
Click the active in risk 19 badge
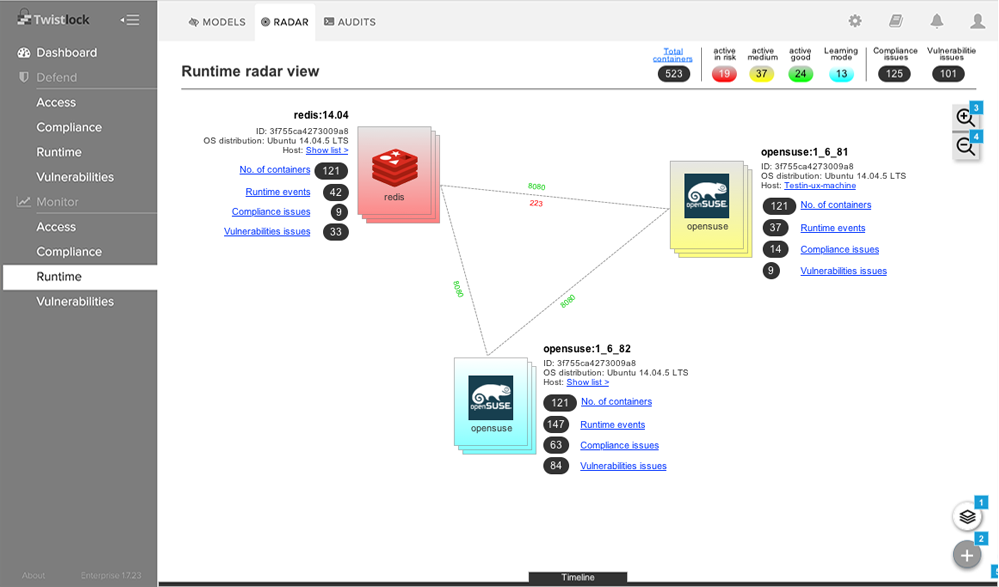coord(724,74)
